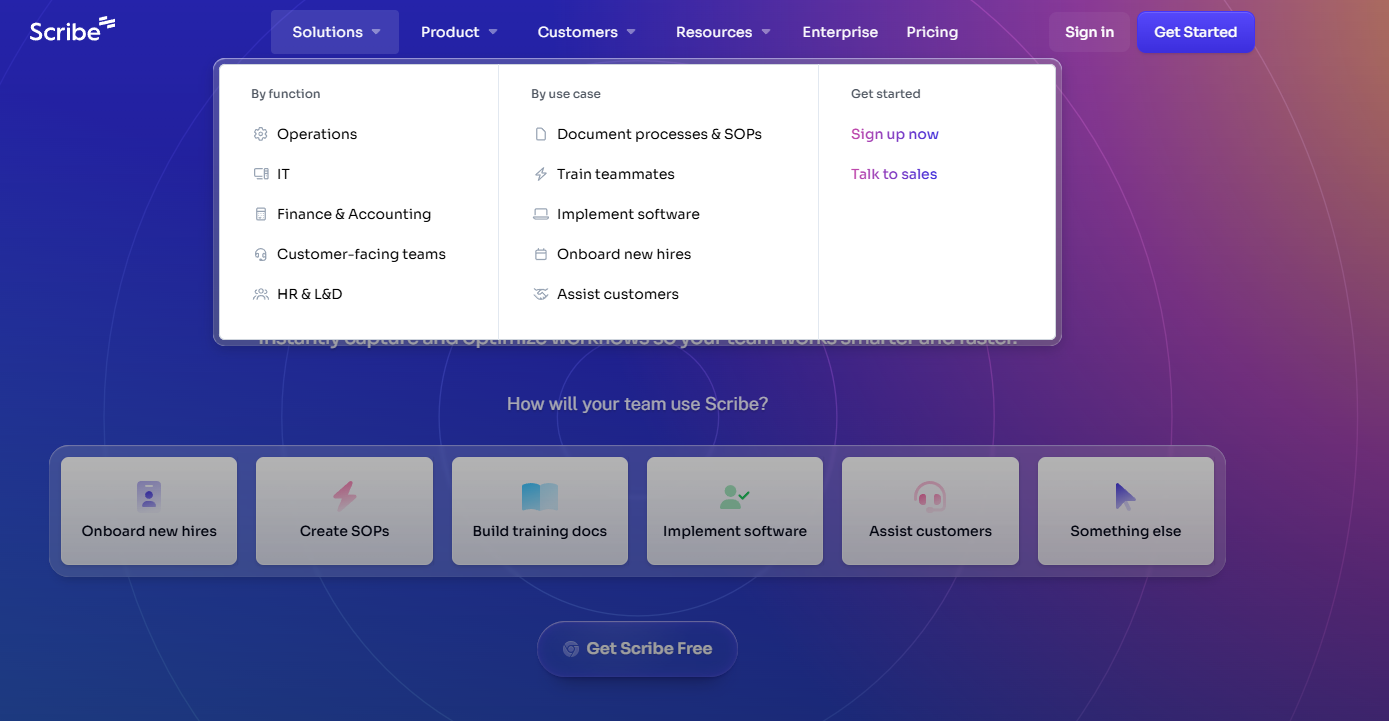Viewport: 1389px width, 721px height.
Task: Click the Operations gear icon
Action: click(x=261, y=134)
